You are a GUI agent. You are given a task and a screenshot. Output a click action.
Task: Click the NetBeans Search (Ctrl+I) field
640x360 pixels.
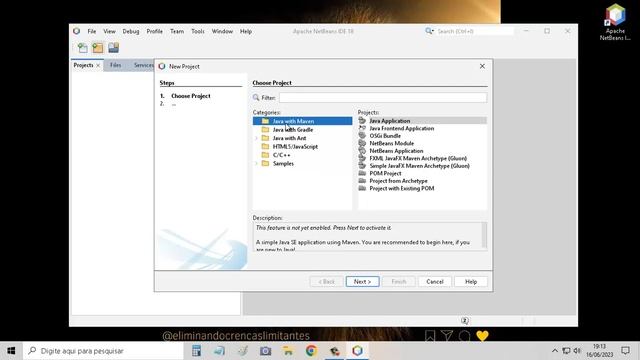[x=475, y=31]
